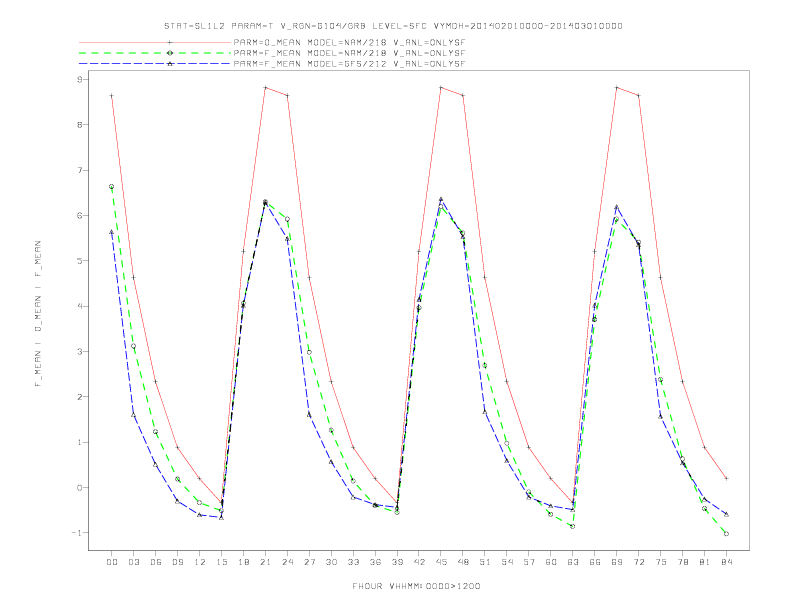Click the x-axis label FHOUR VHHMM:0000>1200
792x612 pixels.
click(416, 586)
